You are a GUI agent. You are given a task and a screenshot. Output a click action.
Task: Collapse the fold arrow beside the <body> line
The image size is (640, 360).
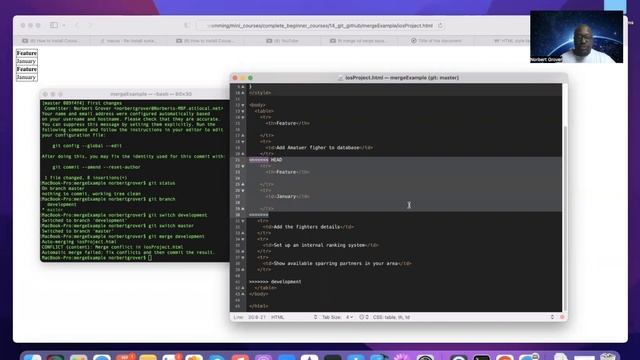tap(243, 105)
